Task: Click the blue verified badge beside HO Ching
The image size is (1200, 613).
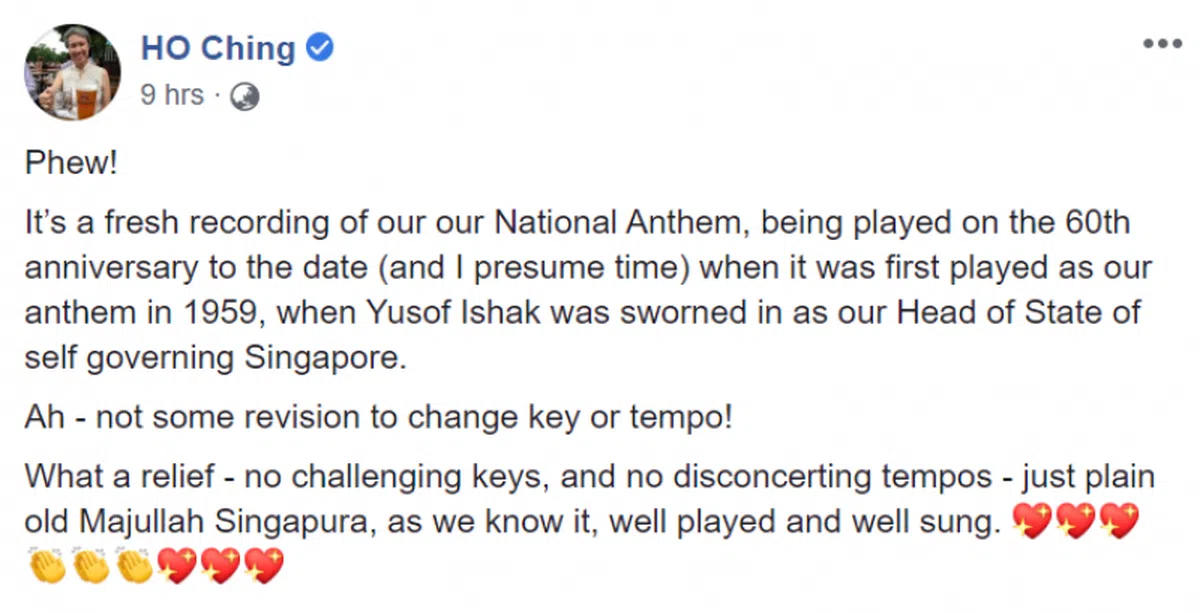Action: tap(320, 48)
